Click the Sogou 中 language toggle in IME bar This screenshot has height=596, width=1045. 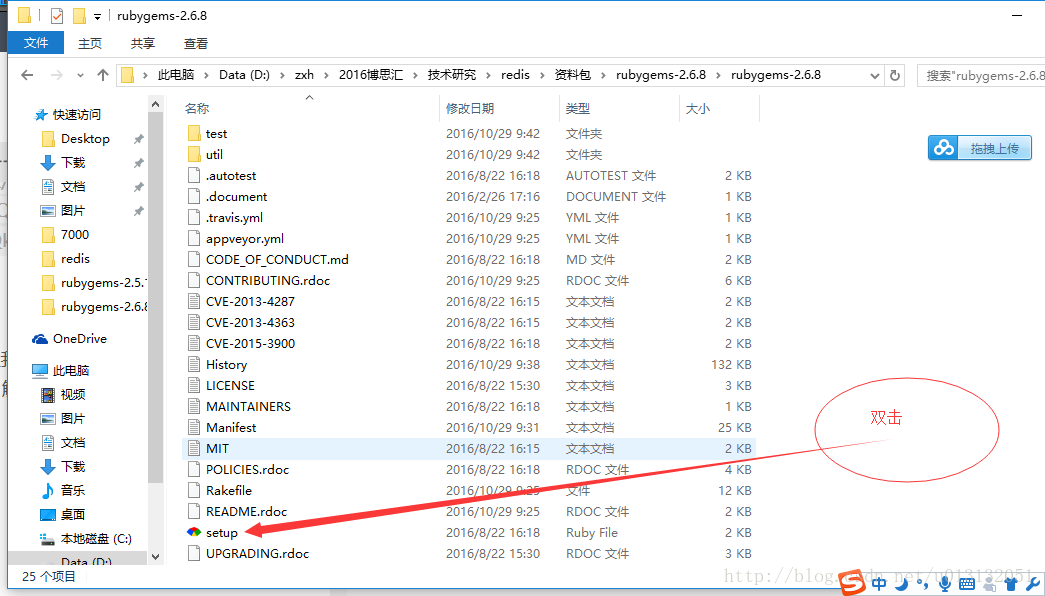(x=879, y=584)
